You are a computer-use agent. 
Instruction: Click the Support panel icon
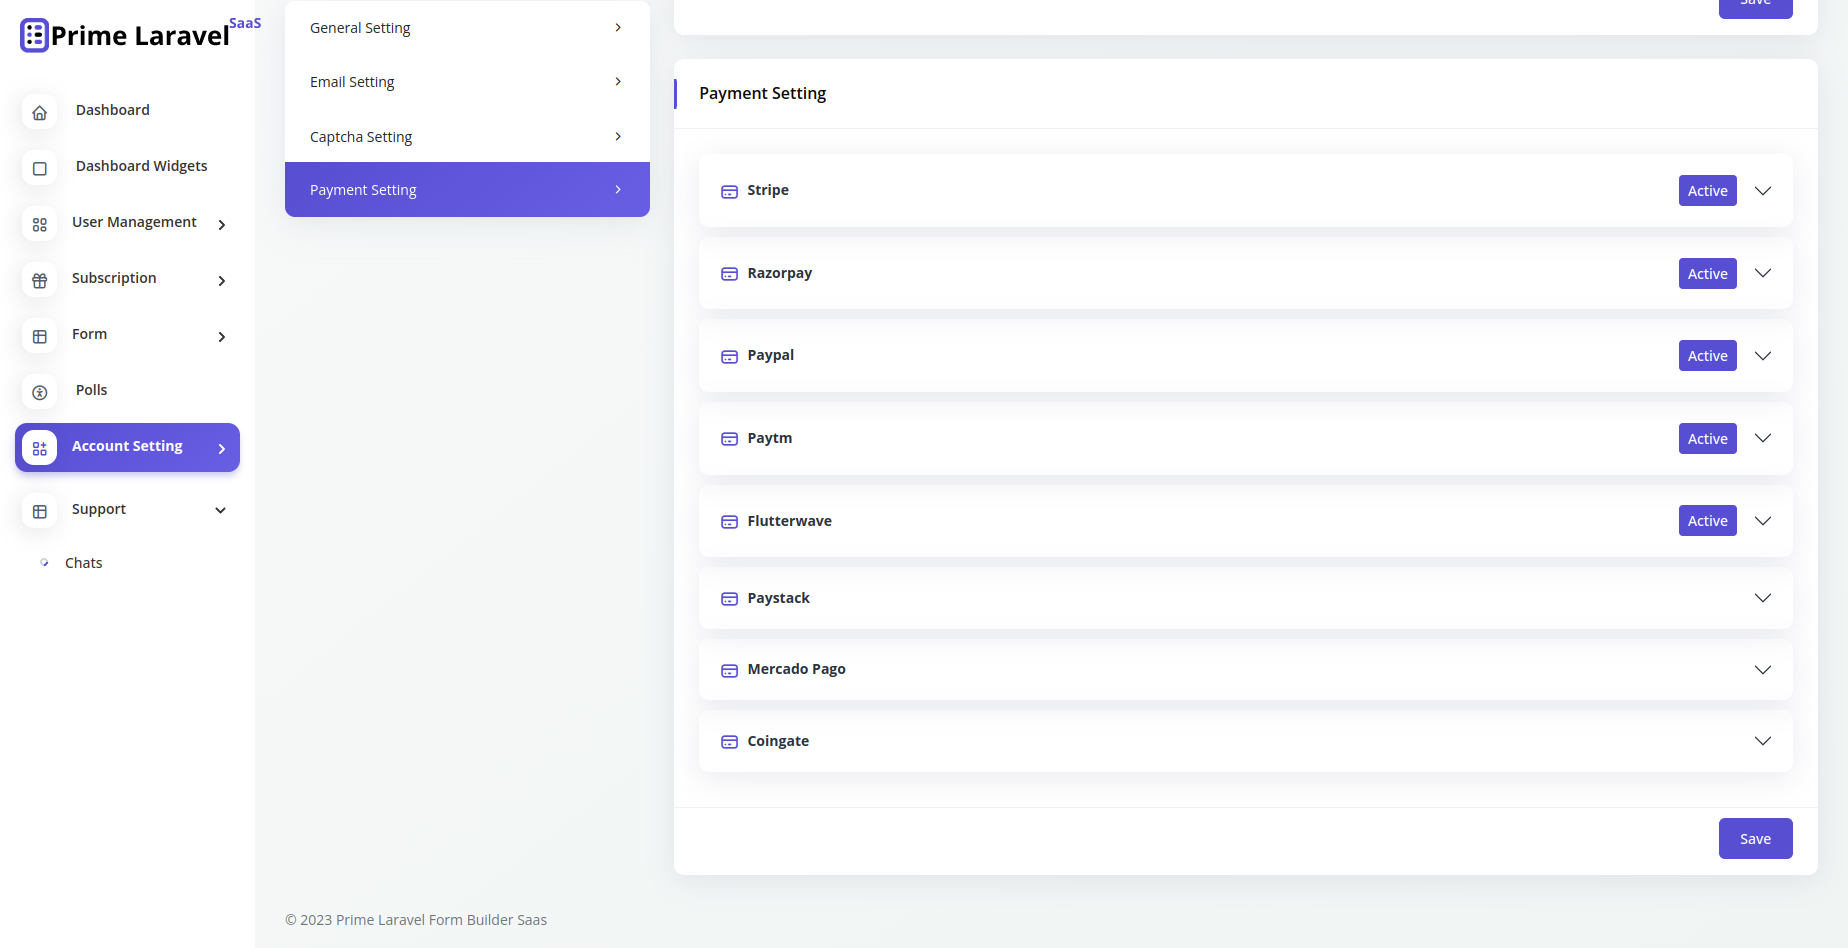coord(39,511)
